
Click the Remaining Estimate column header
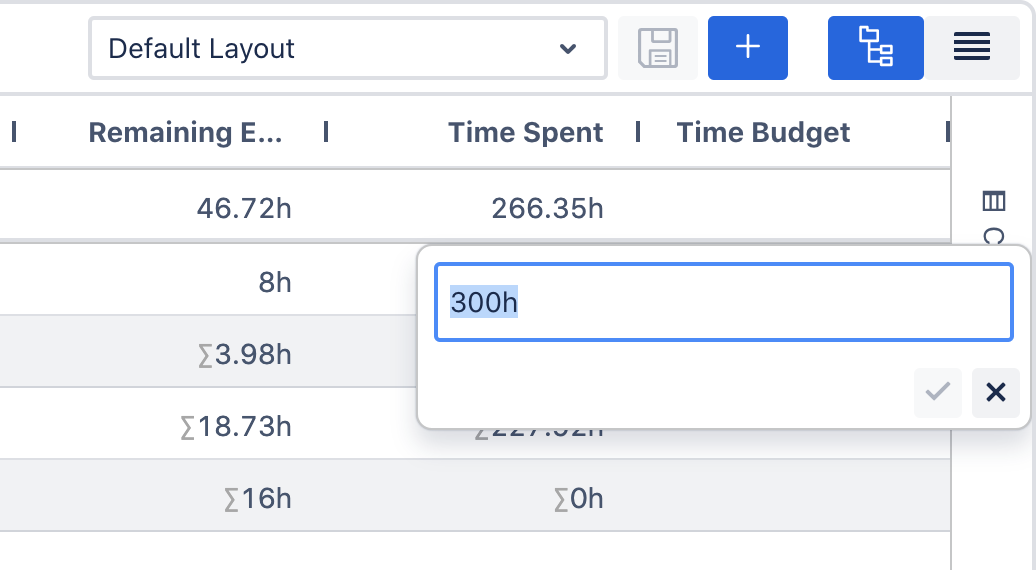186,132
